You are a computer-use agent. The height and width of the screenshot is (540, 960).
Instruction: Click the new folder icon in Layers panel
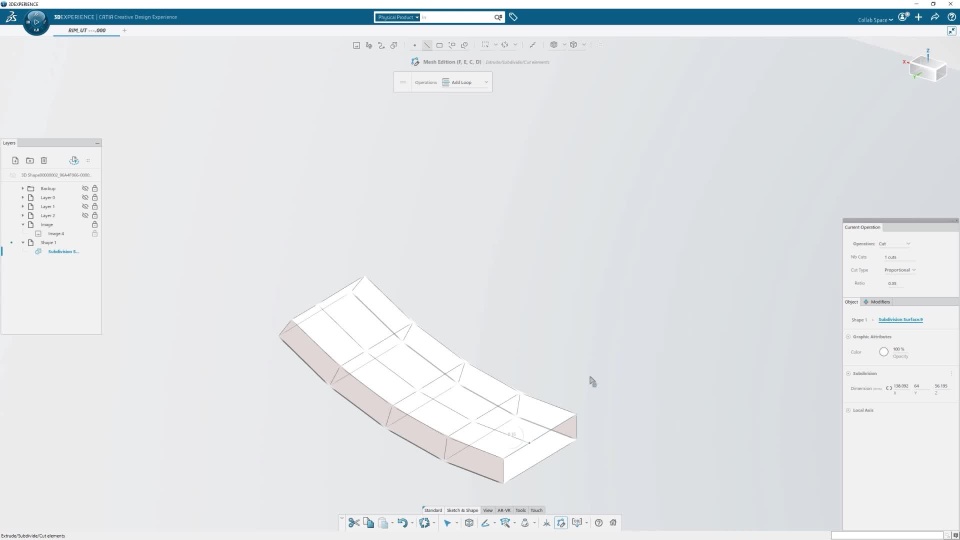click(x=29, y=160)
